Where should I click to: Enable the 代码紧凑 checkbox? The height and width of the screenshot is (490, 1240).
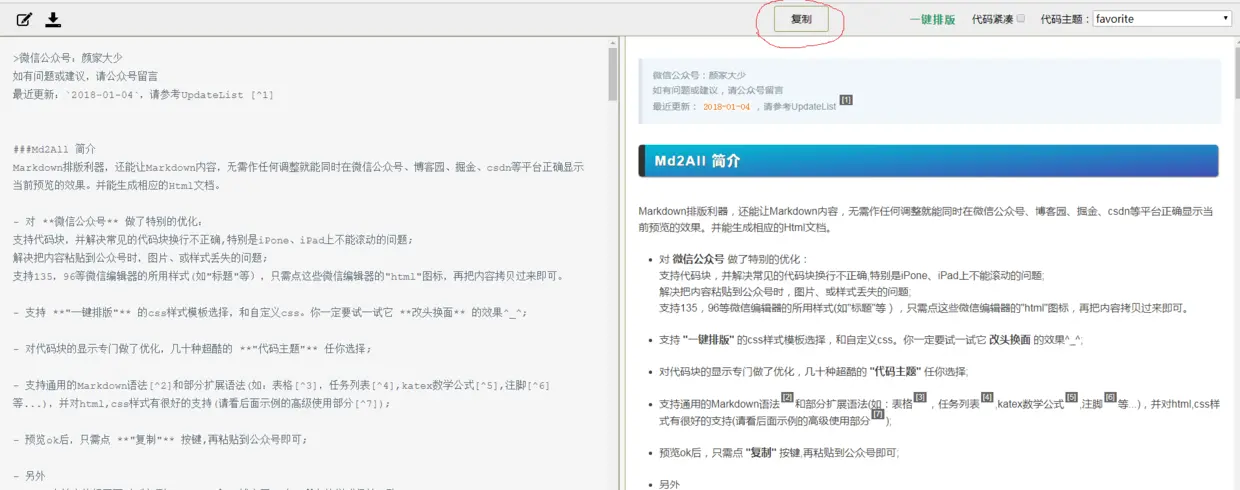coord(1021,18)
